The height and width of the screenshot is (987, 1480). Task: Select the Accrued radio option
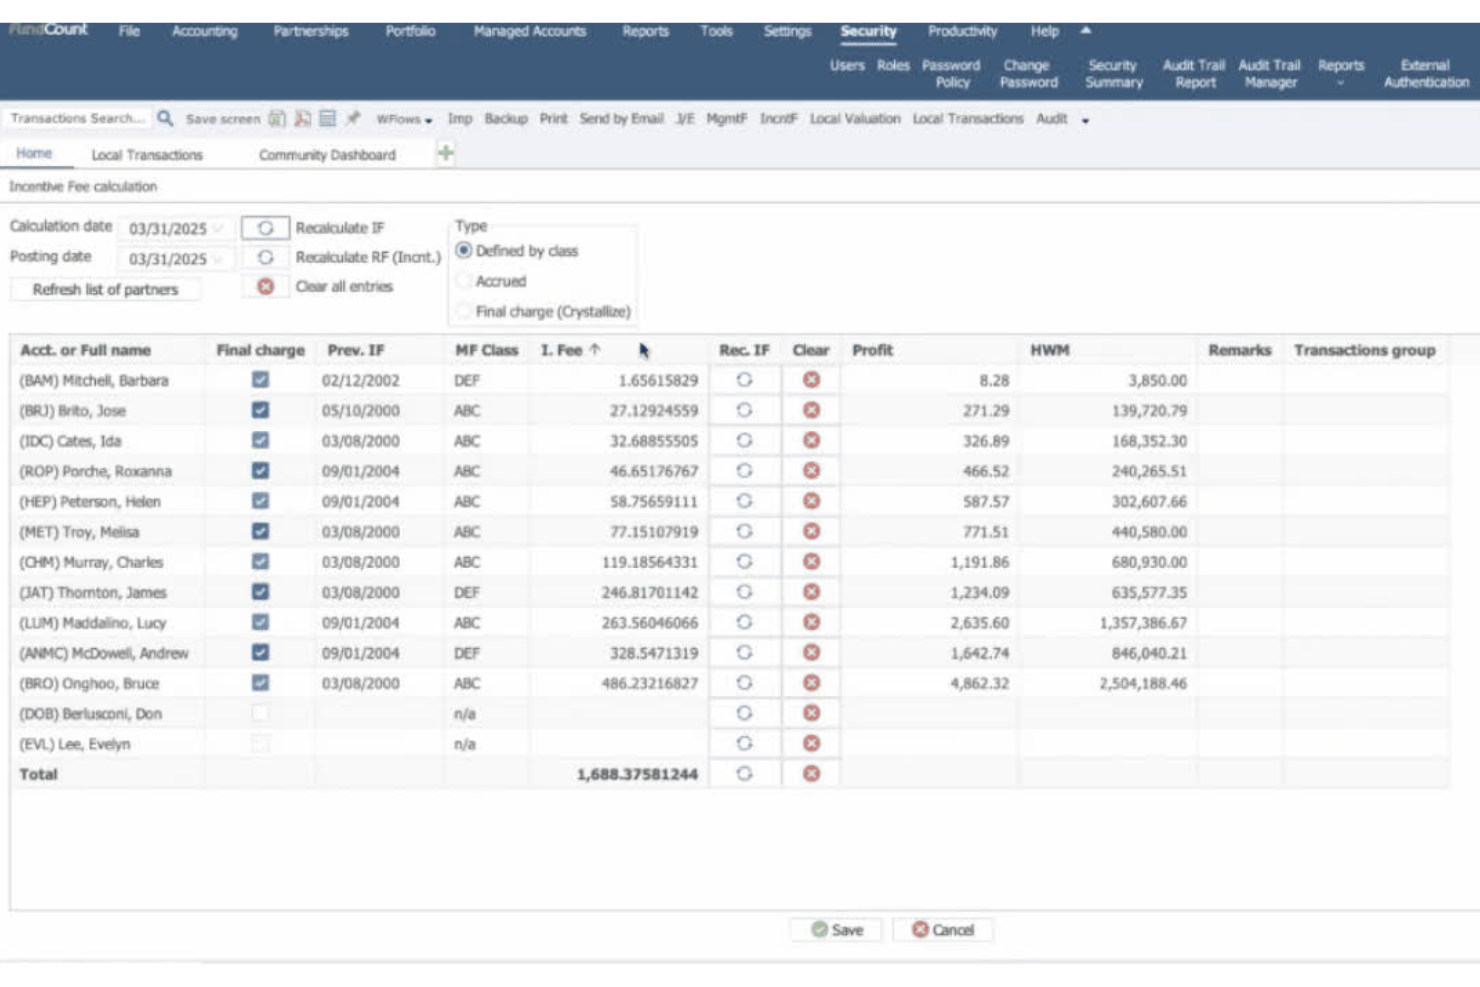point(464,281)
